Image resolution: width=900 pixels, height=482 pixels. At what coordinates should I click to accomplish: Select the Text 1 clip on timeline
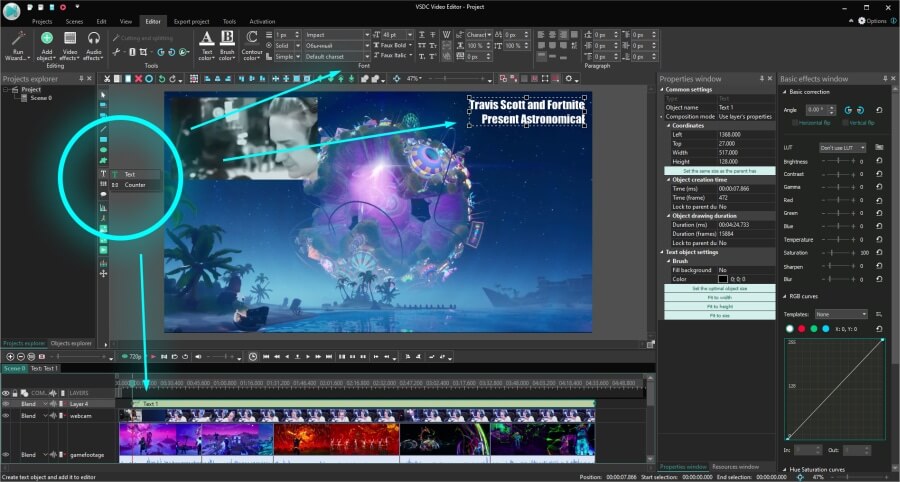pos(363,404)
